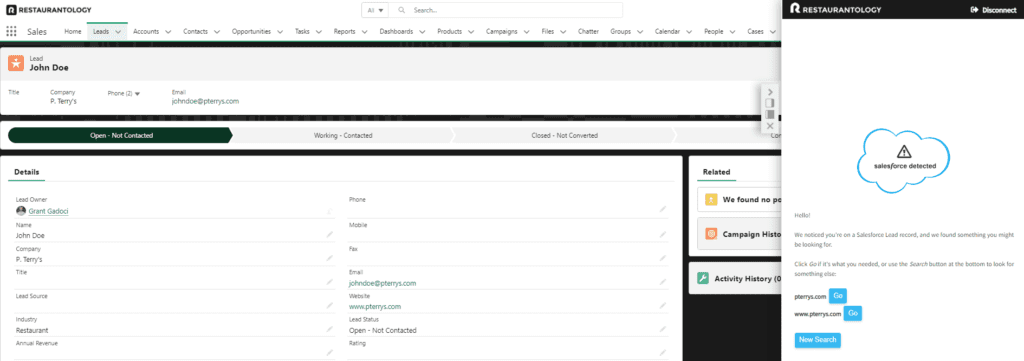Viewport: 1024px width, 361px height.
Task: Click the yellow duplicates icon in Related
Action: [711, 200]
